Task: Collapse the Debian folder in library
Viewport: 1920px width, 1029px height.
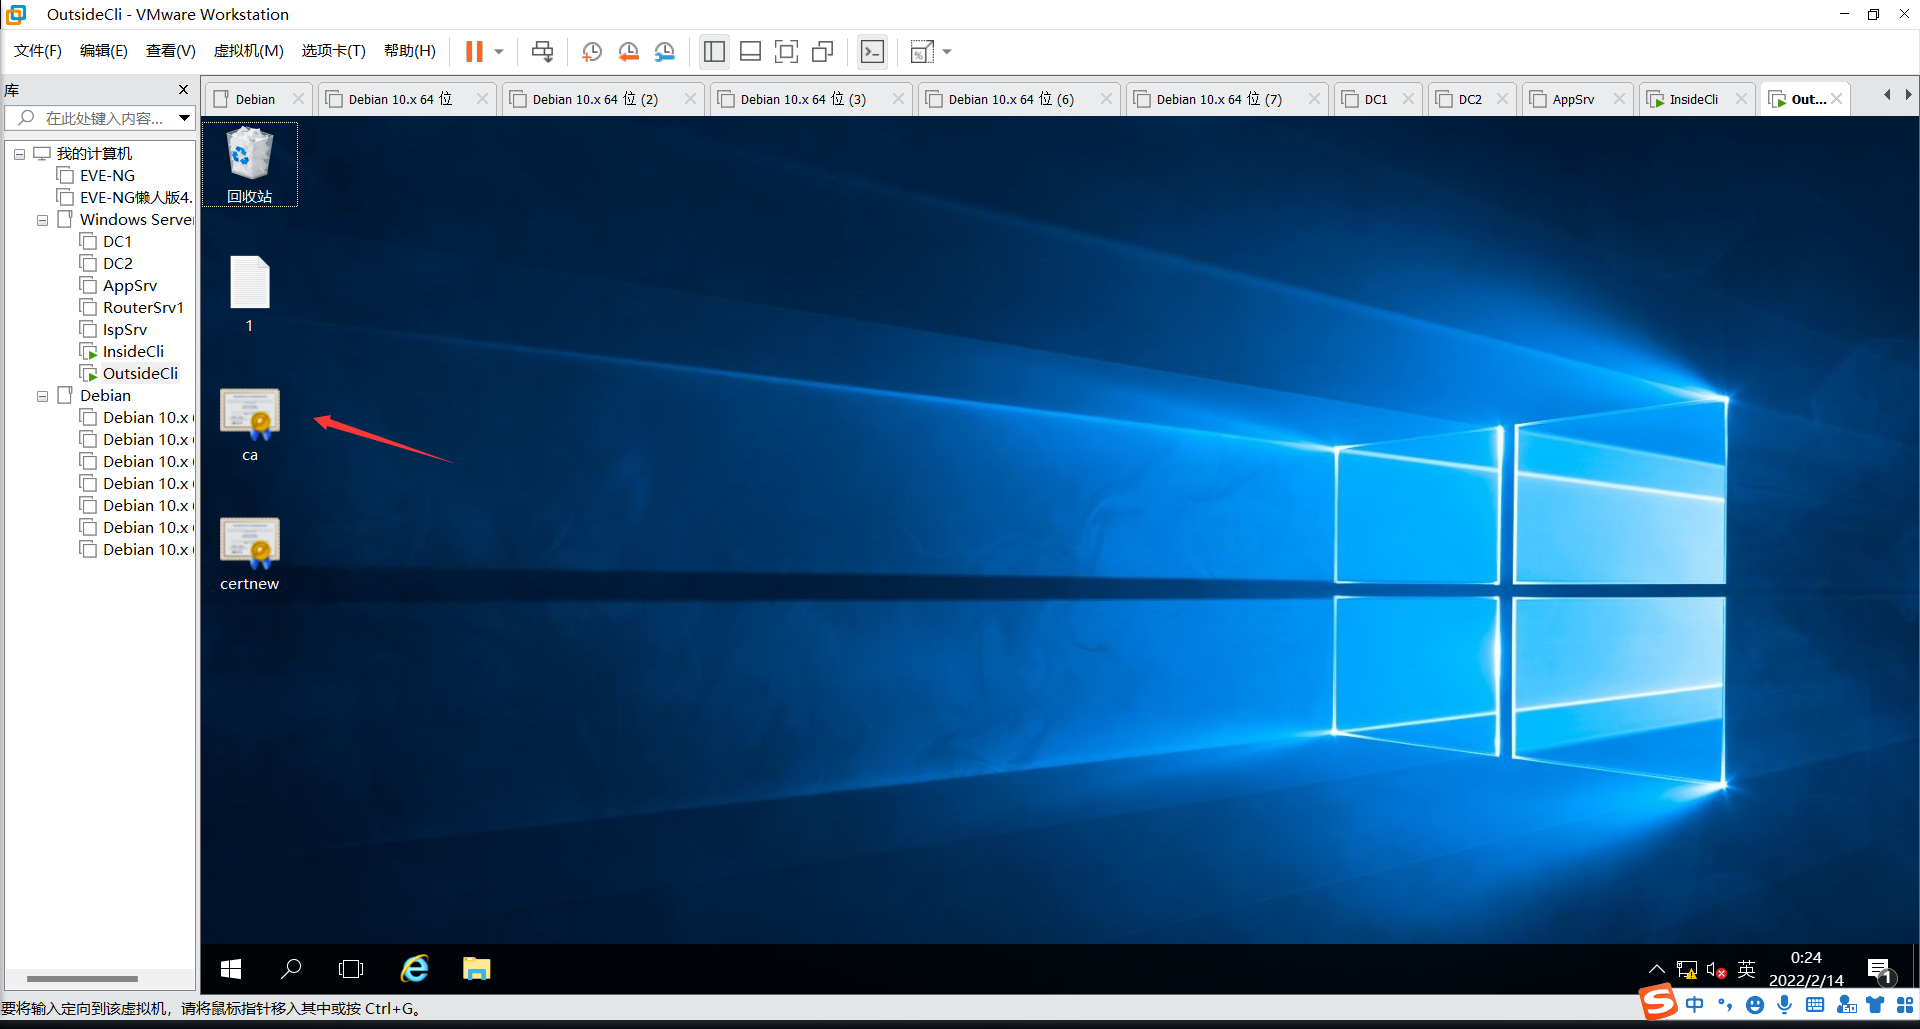Action: [x=42, y=396]
